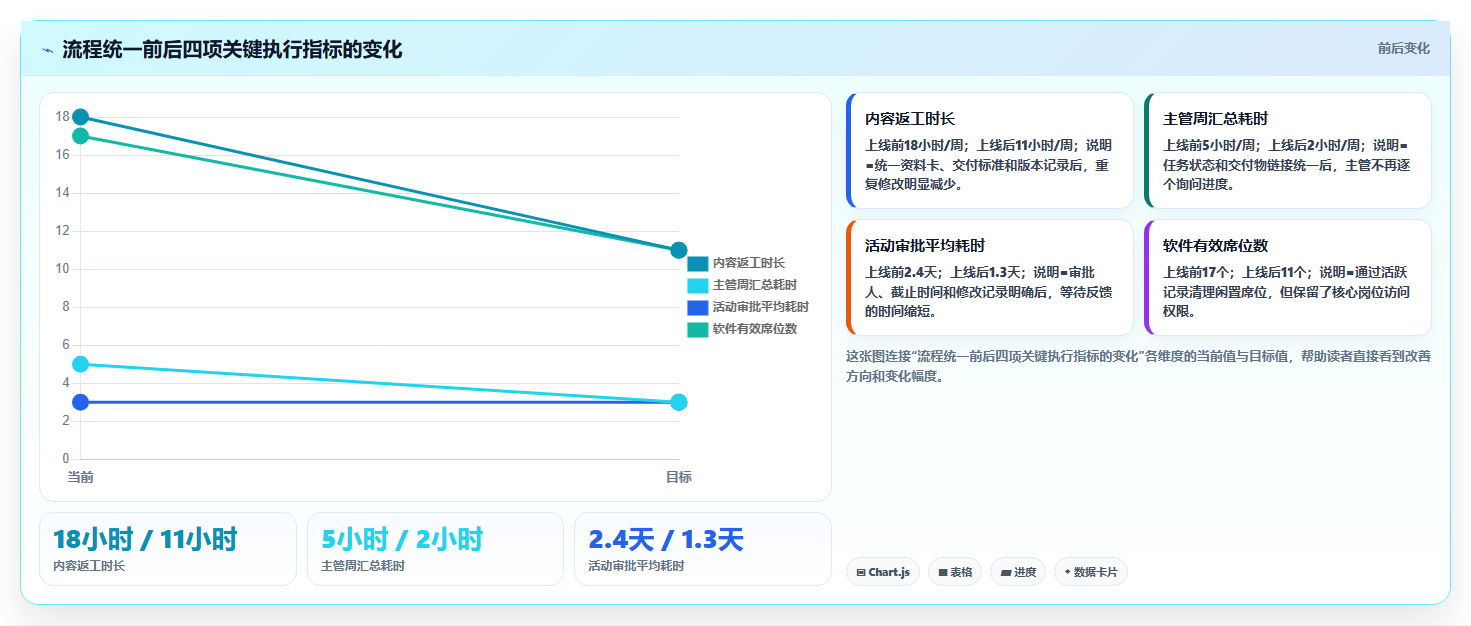
Task: Click the 软件有效席位数 data point at 17
Action: (x=81, y=136)
